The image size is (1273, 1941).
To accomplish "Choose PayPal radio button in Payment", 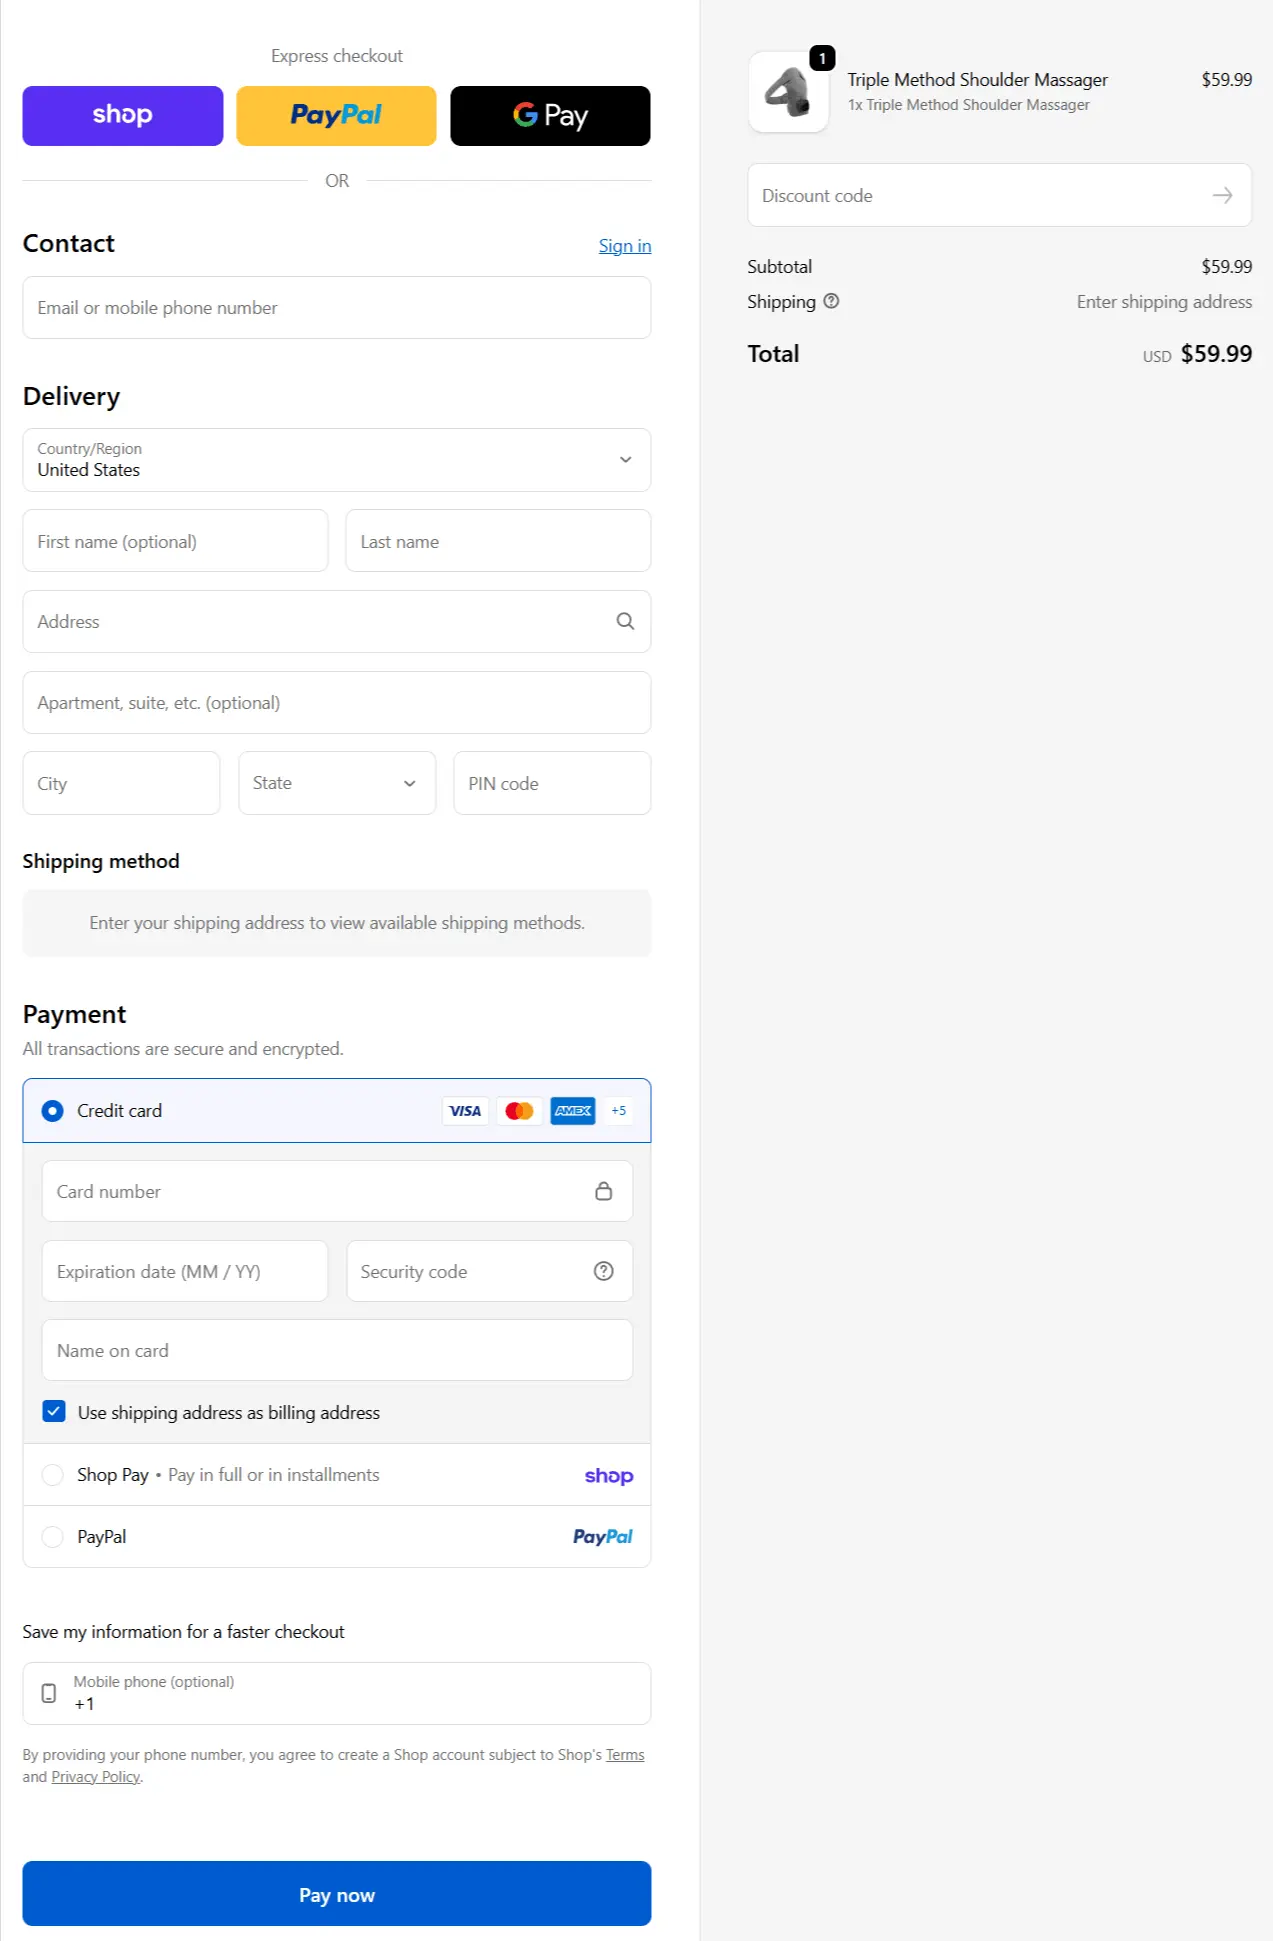I will point(53,1537).
